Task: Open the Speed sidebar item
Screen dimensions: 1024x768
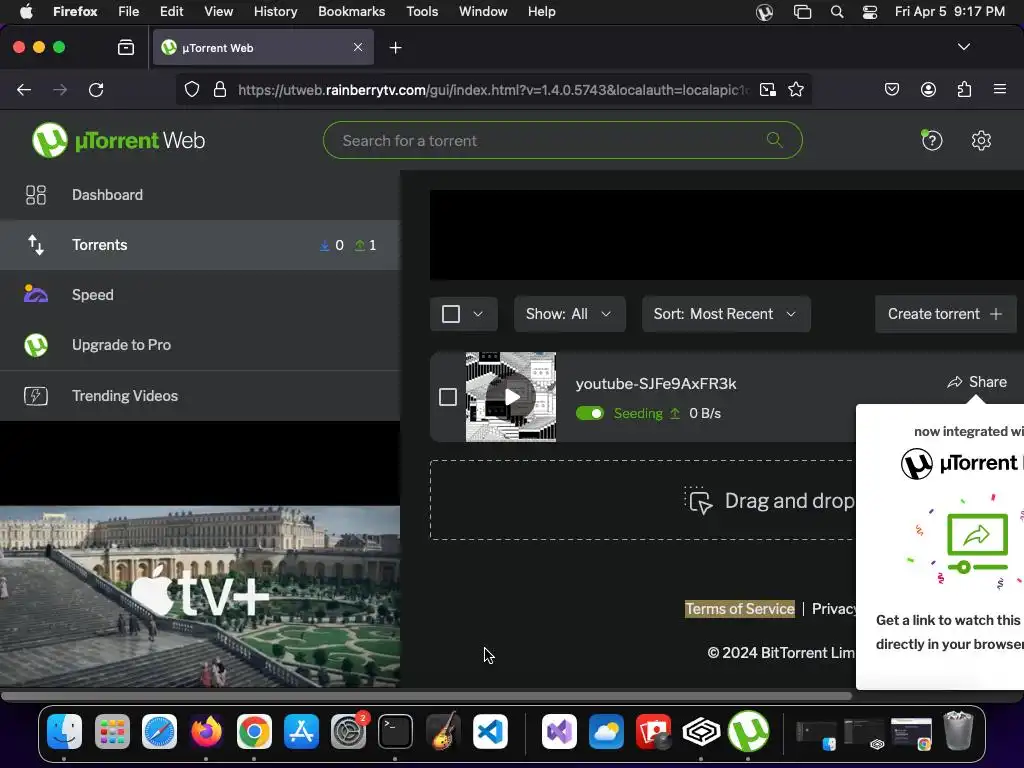Action: (200, 295)
